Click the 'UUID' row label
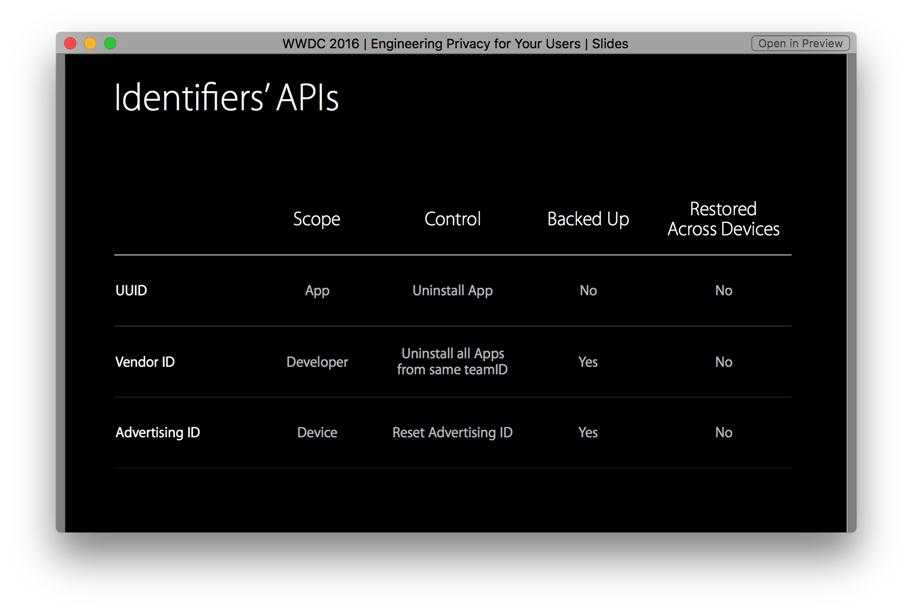This screenshot has width=912, height=612. point(131,290)
